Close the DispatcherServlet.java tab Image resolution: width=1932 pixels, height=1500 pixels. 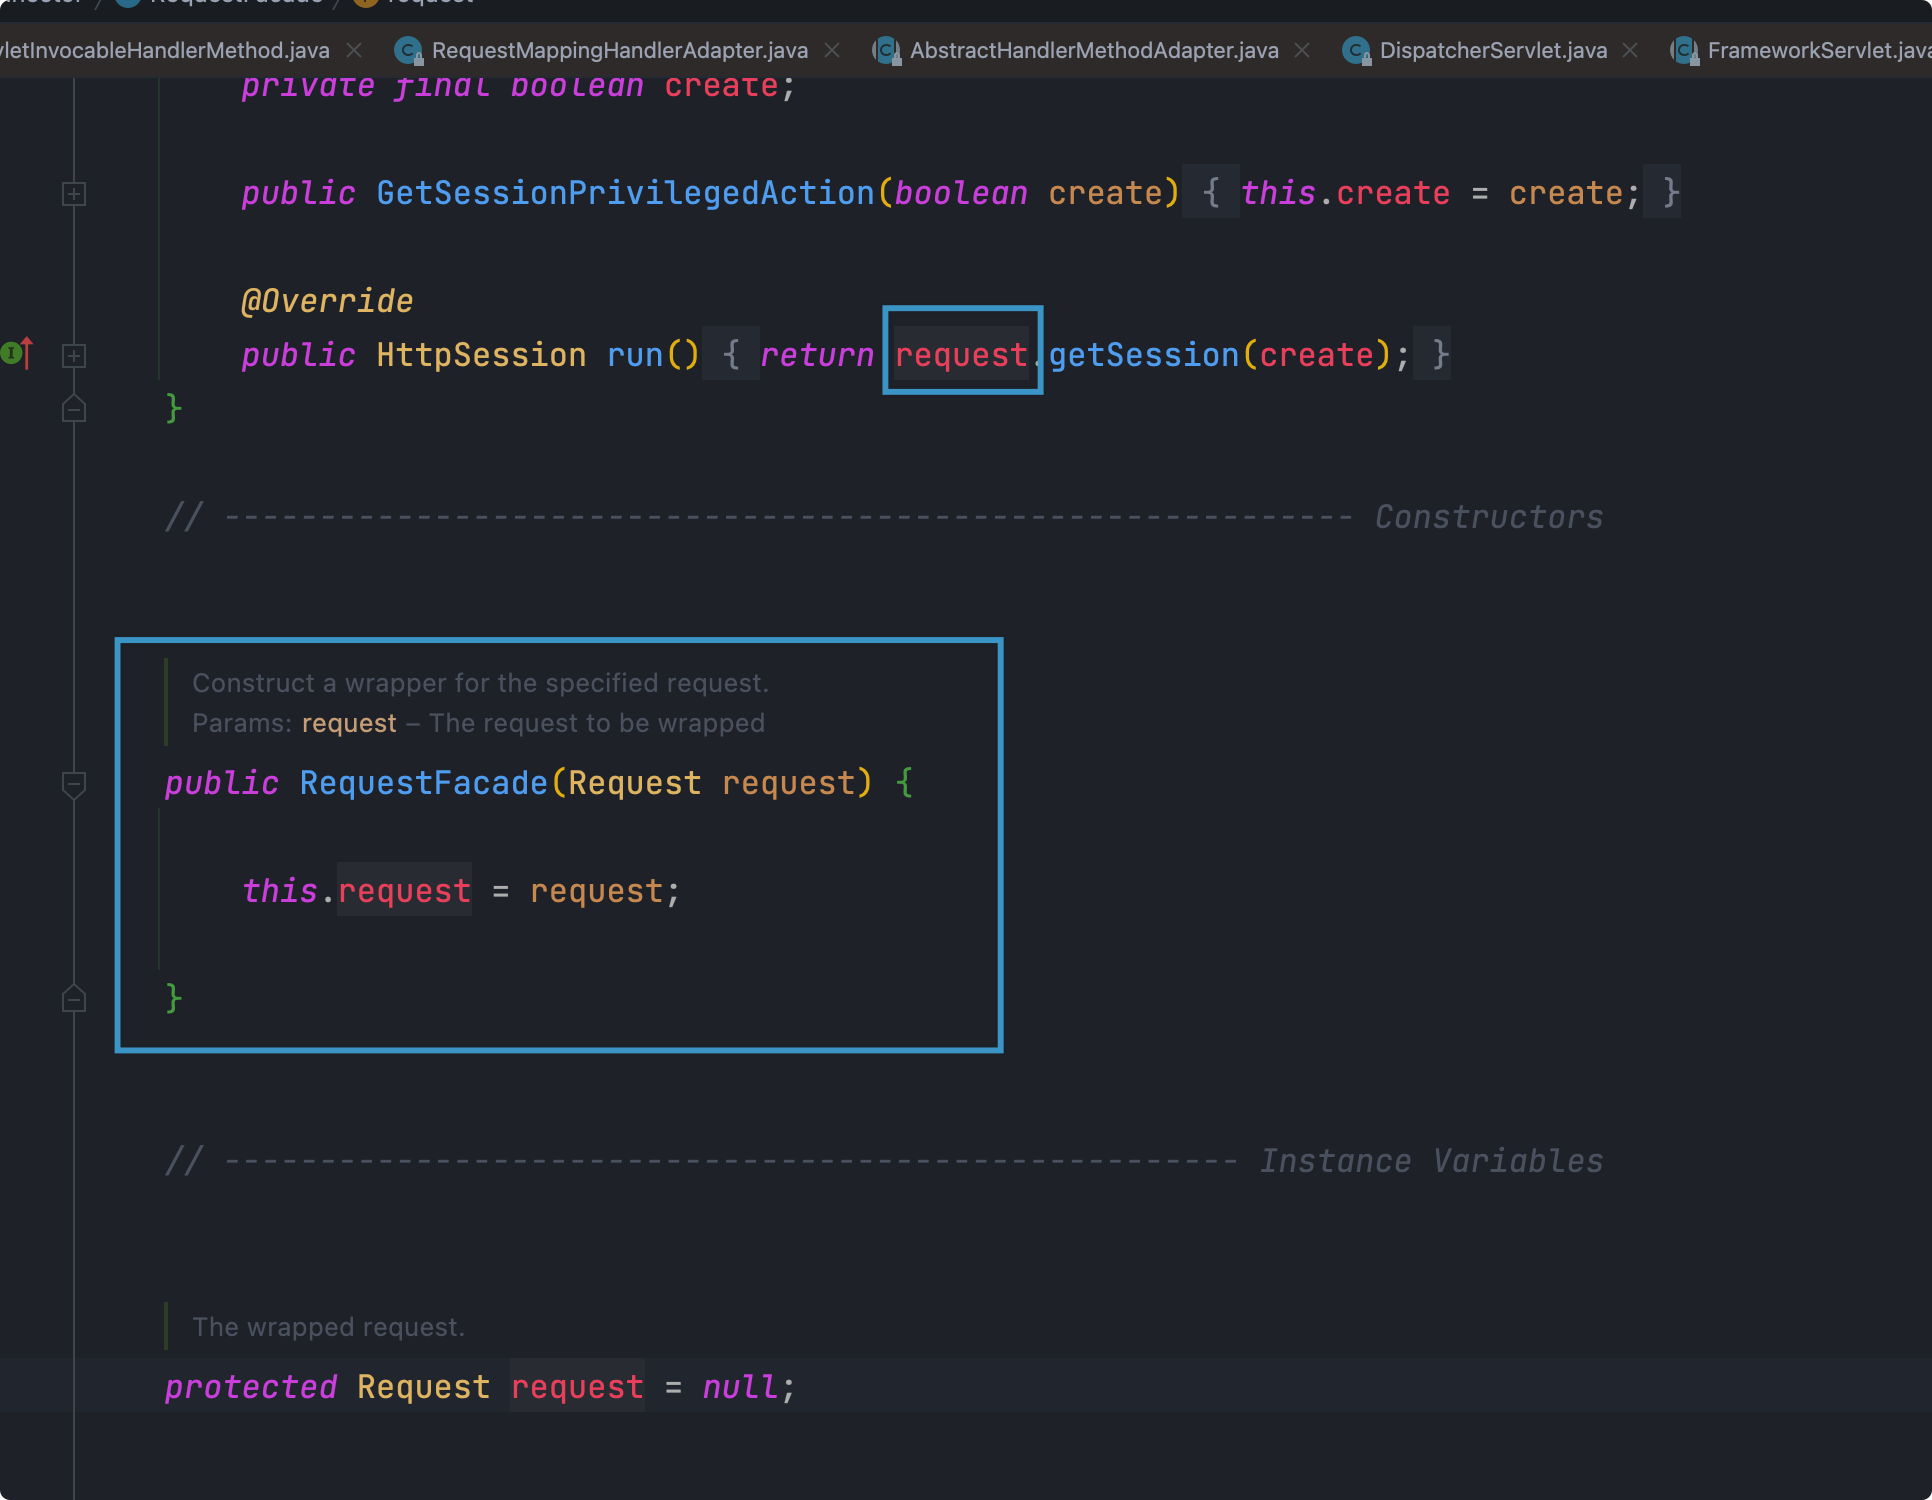[1630, 50]
